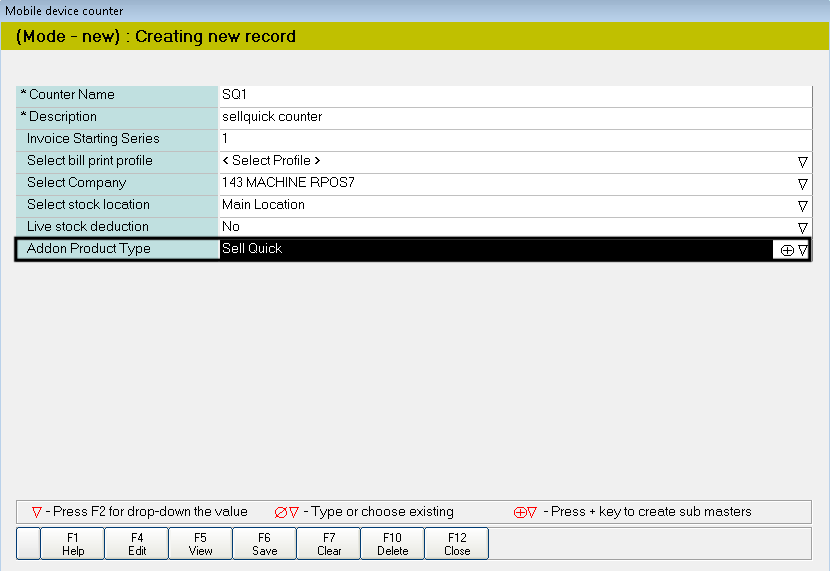Click the plus icon to create sub master

[787, 250]
